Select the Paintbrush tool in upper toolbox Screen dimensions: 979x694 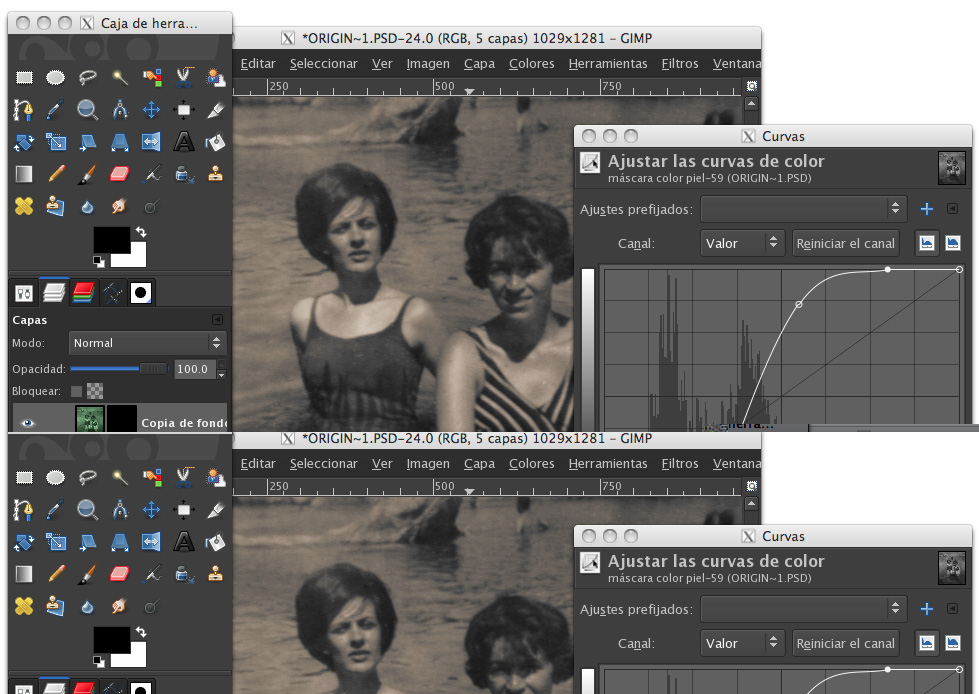click(87, 174)
